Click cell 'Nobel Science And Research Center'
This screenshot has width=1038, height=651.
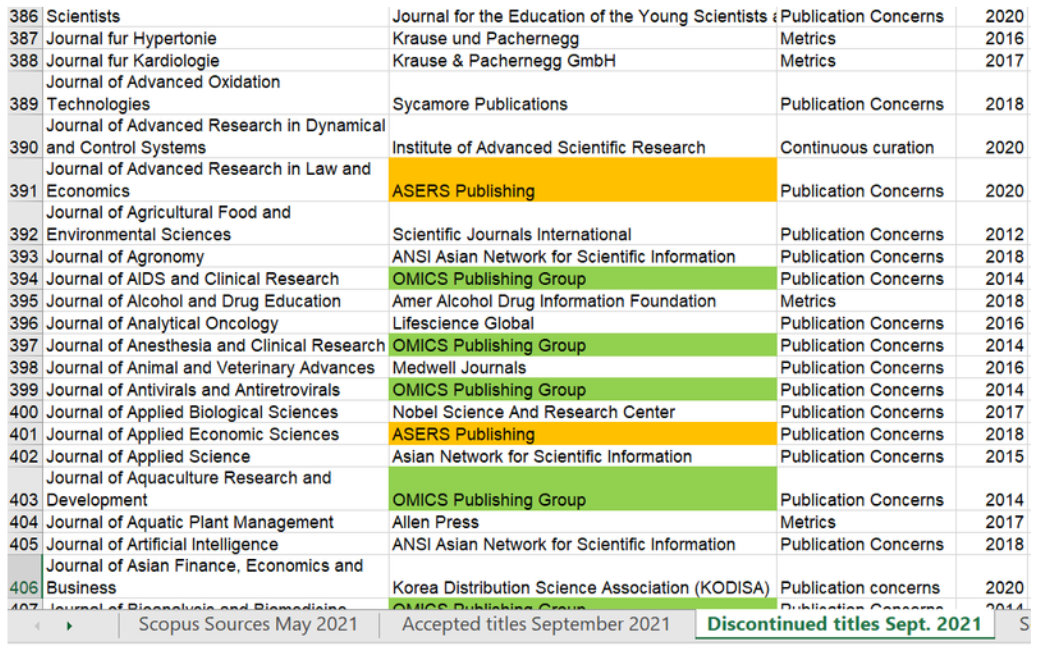[x=583, y=412]
